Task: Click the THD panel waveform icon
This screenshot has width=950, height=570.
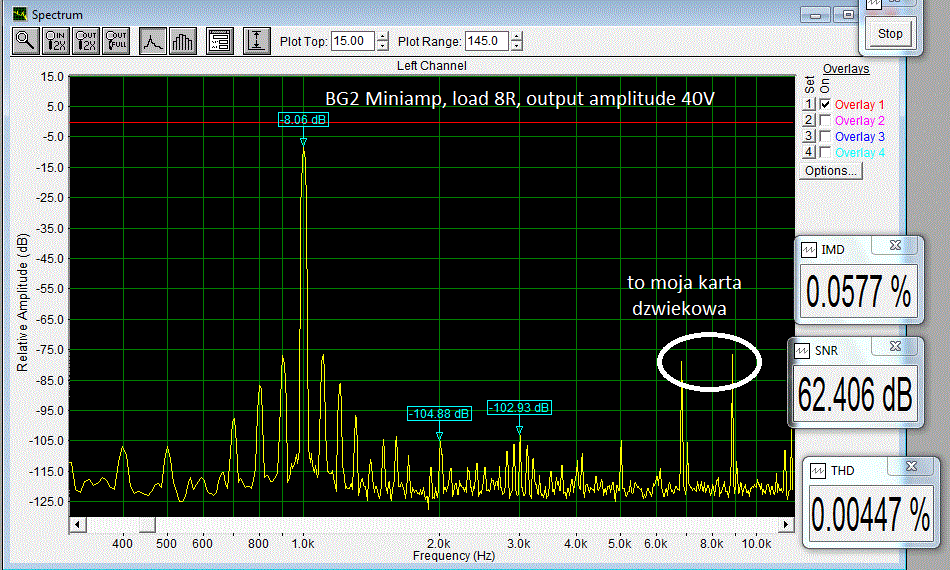Action: coord(818,471)
